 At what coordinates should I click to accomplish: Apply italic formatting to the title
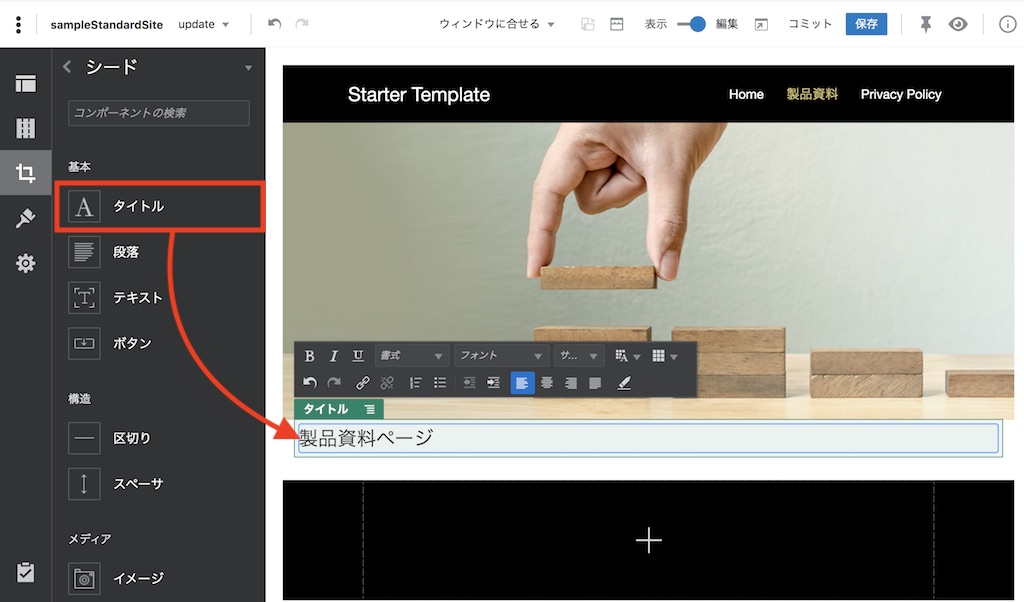click(334, 356)
